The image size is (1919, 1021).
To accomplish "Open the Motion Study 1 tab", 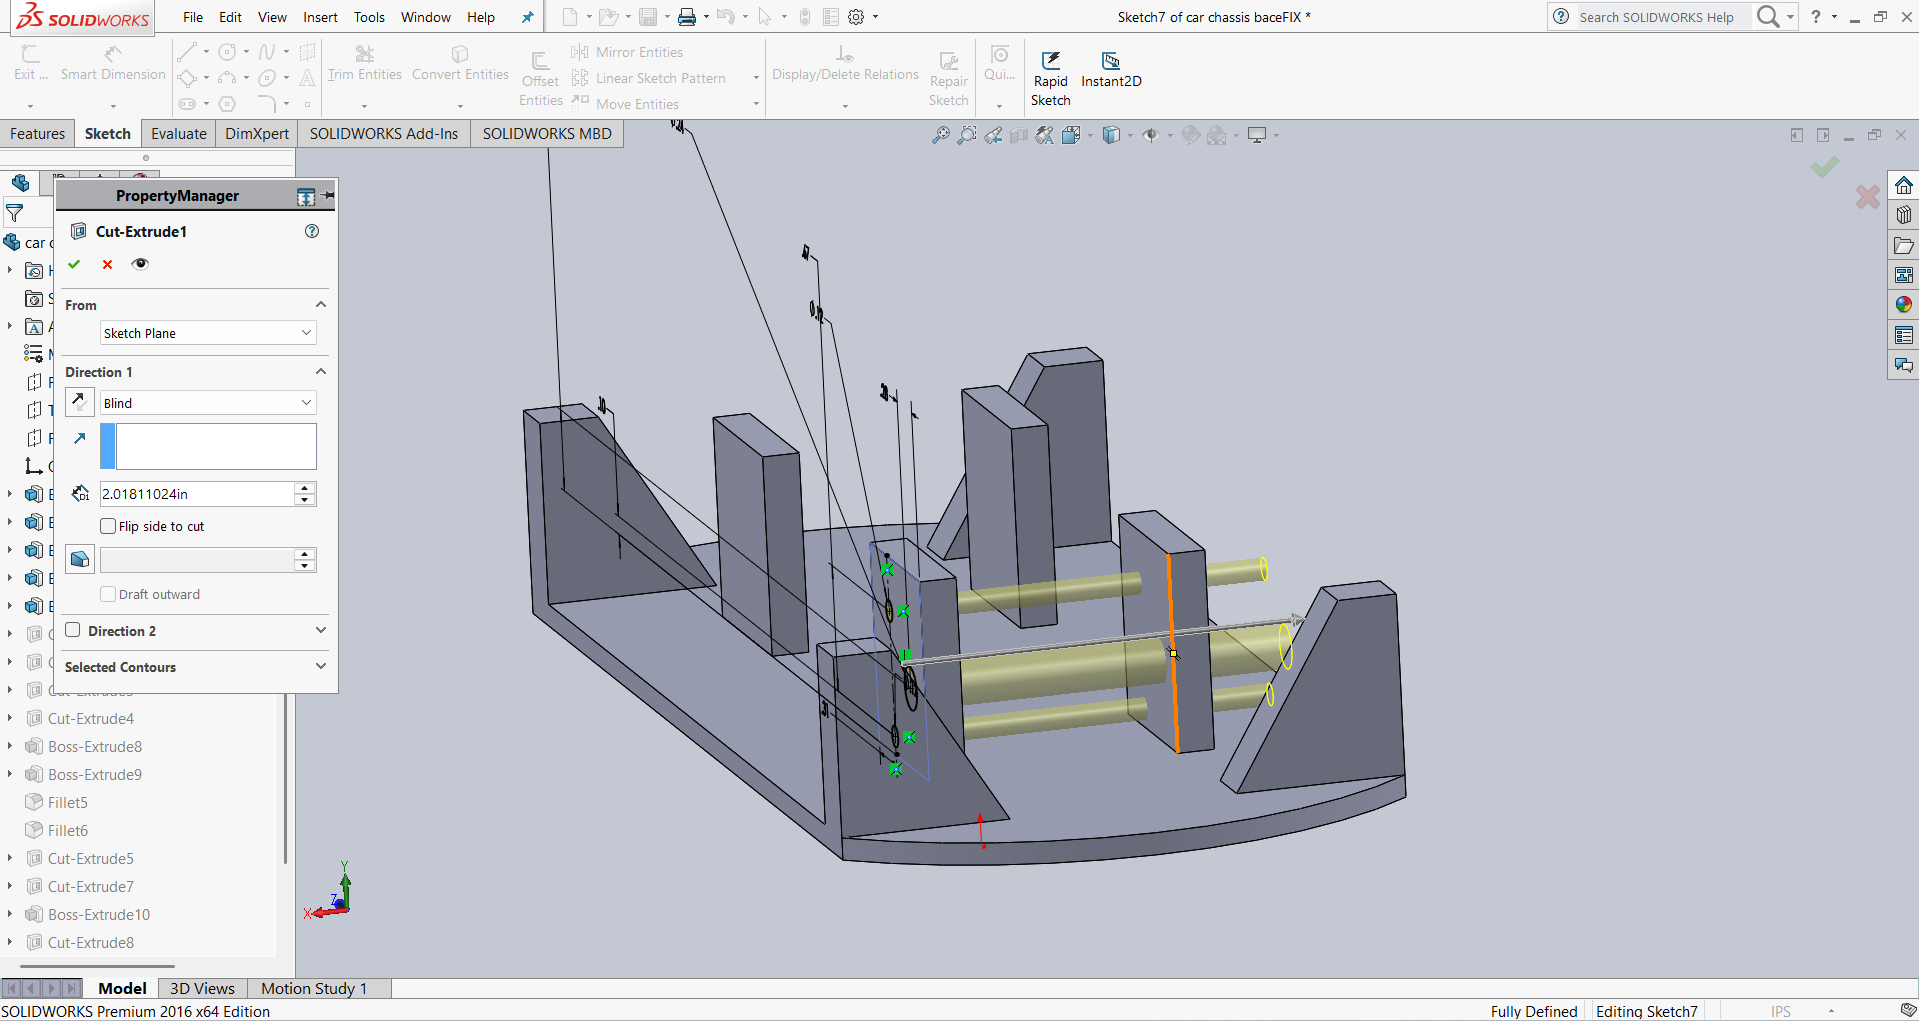I will [x=314, y=988].
